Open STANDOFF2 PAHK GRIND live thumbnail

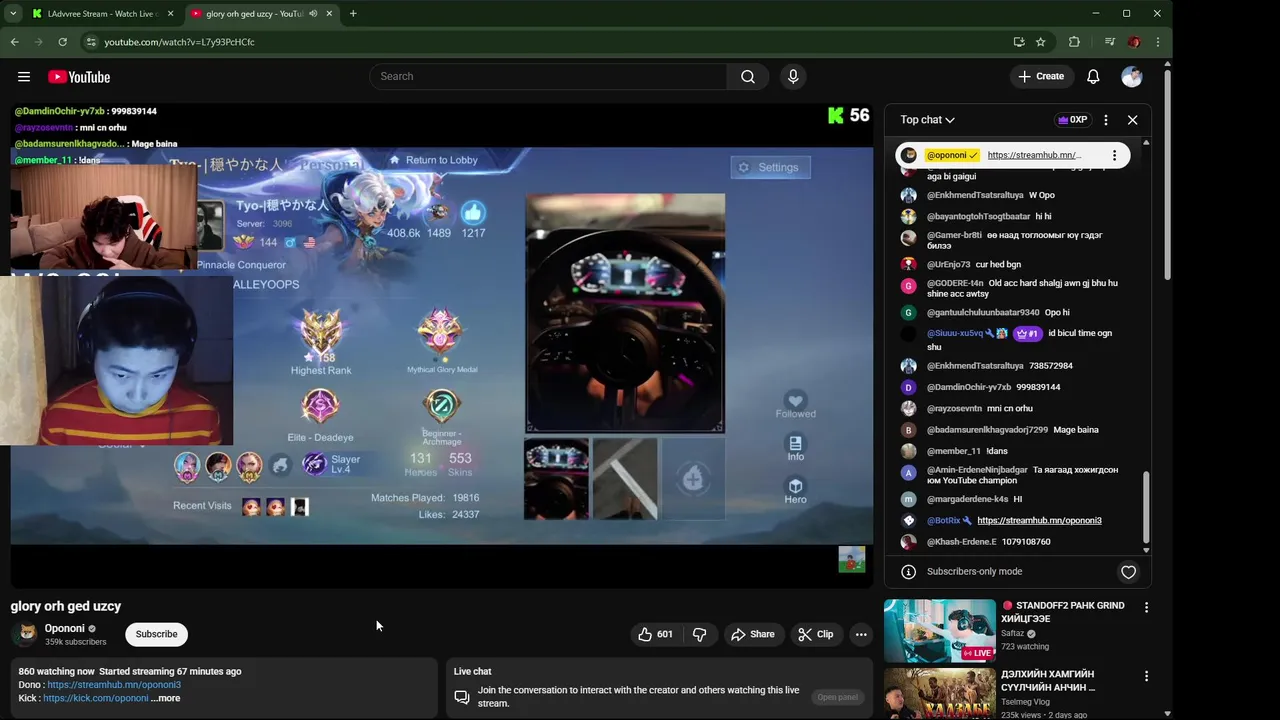(940, 631)
